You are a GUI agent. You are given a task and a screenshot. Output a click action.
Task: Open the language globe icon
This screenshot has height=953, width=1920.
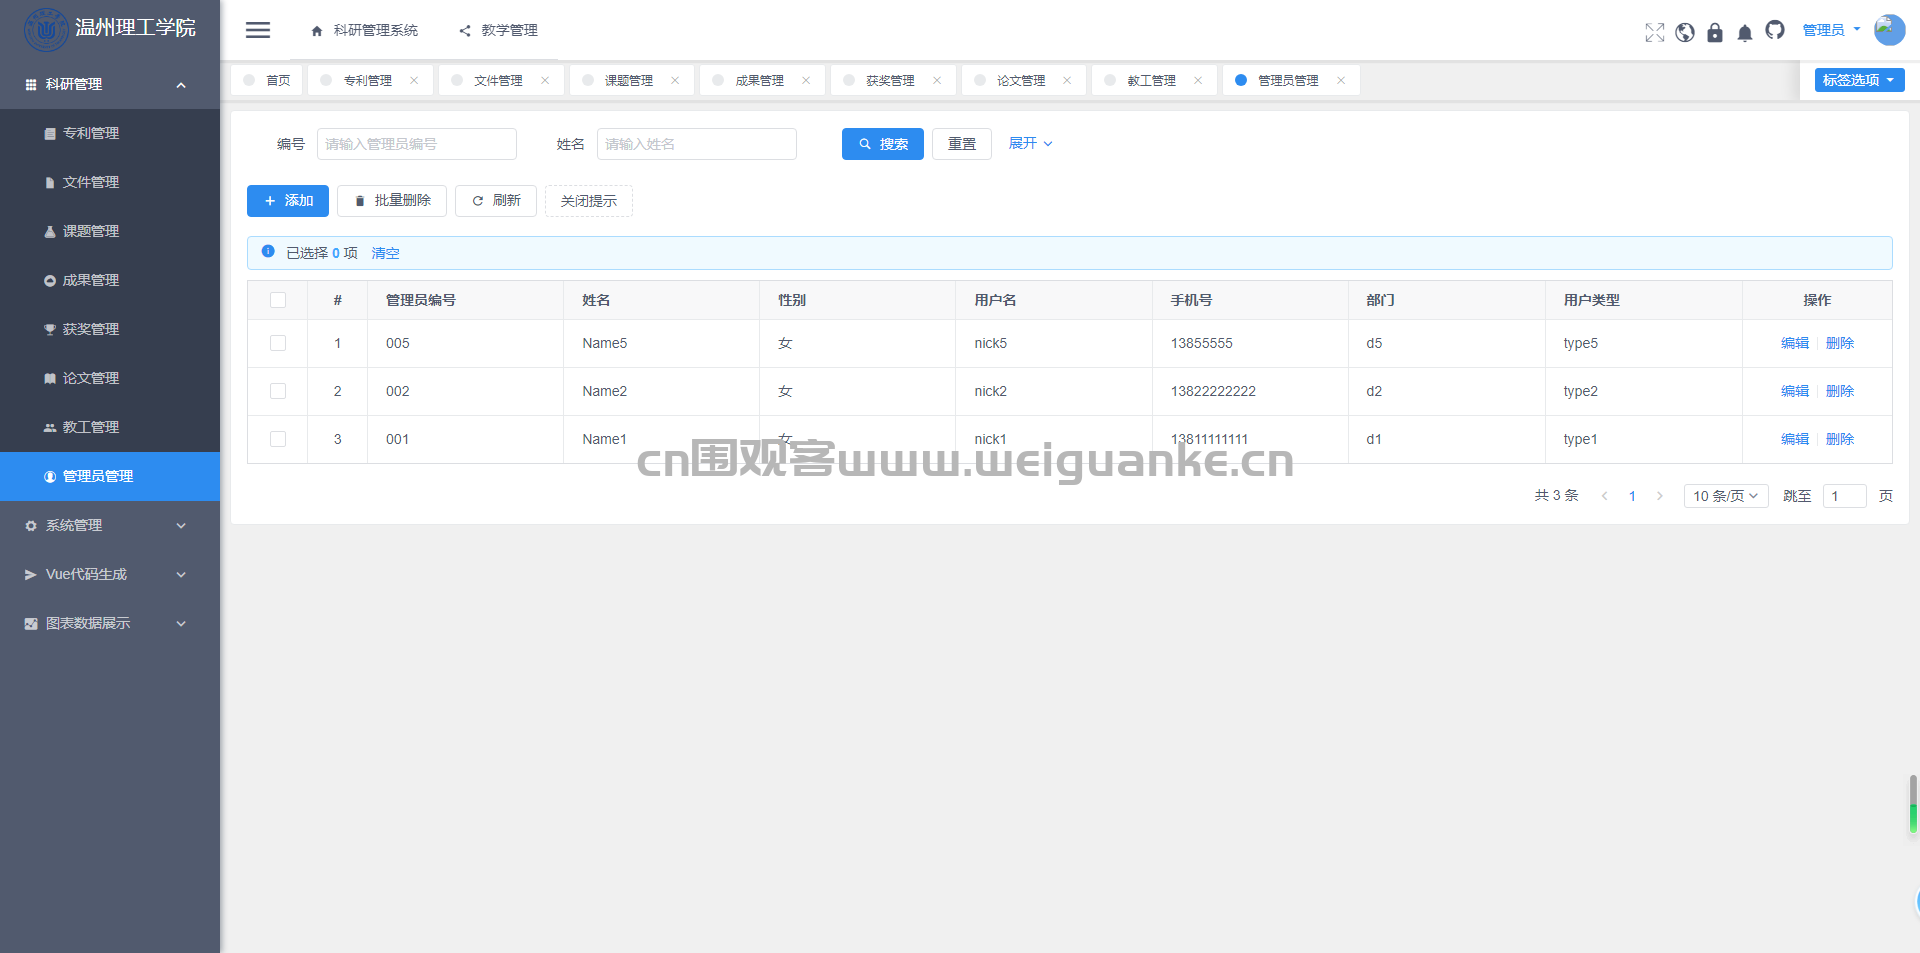(x=1685, y=32)
